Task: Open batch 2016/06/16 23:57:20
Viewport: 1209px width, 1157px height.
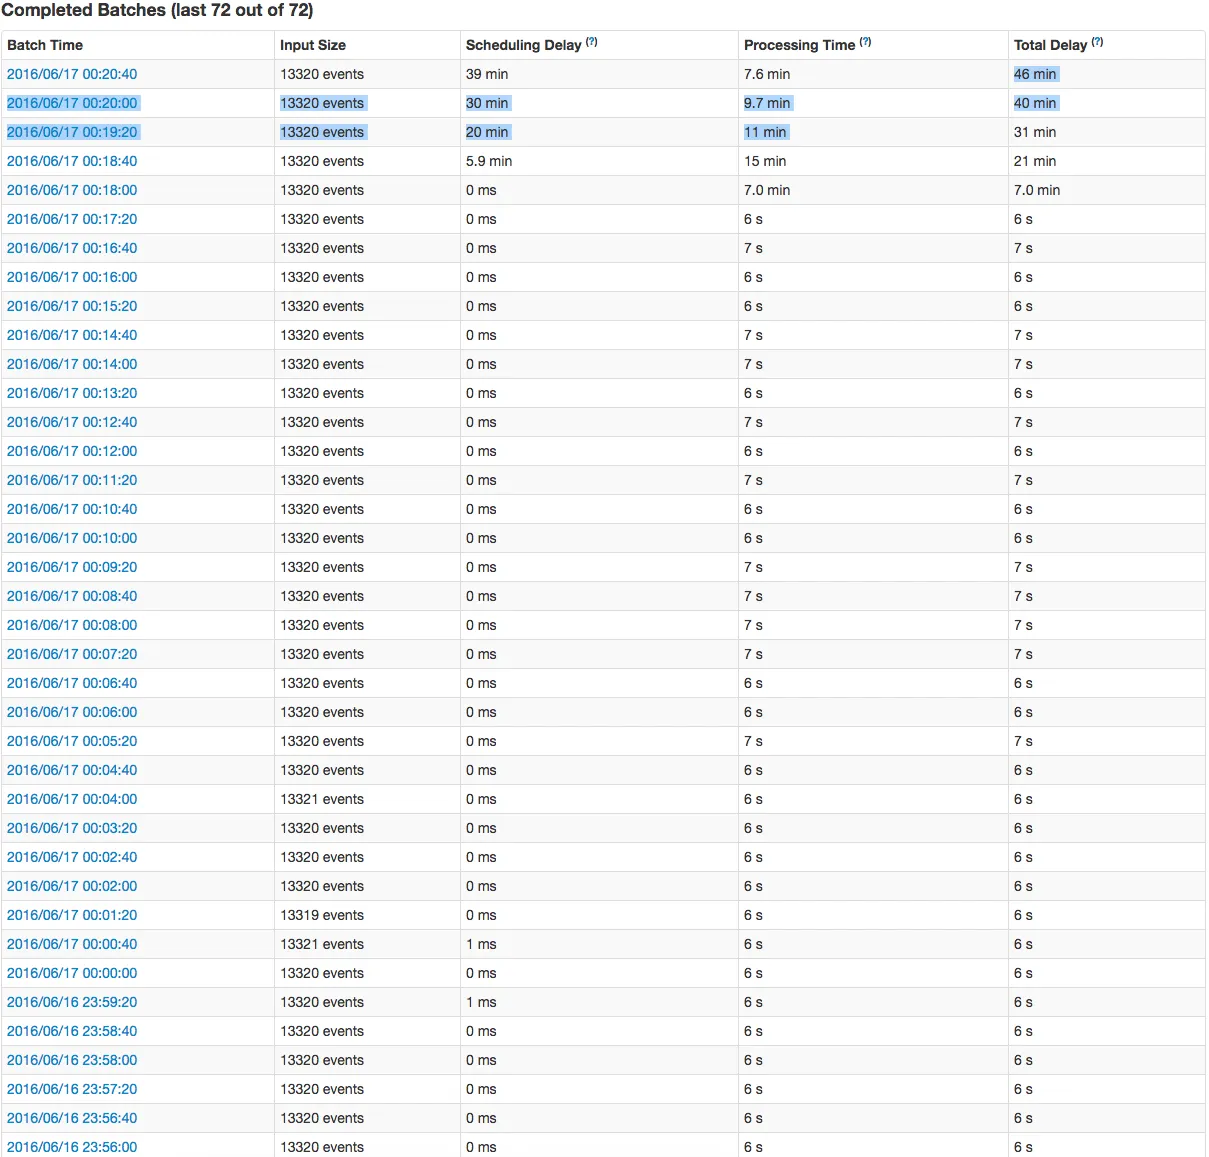Action: [x=72, y=1089]
